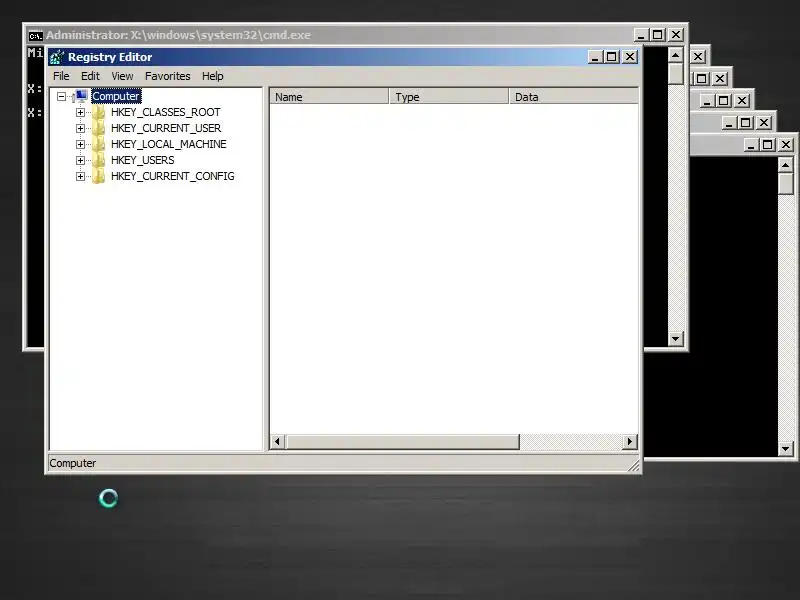Click the cmd.exe window title icon
This screenshot has height=600, width=800.
pyautogui.click(x=35, y=36)
